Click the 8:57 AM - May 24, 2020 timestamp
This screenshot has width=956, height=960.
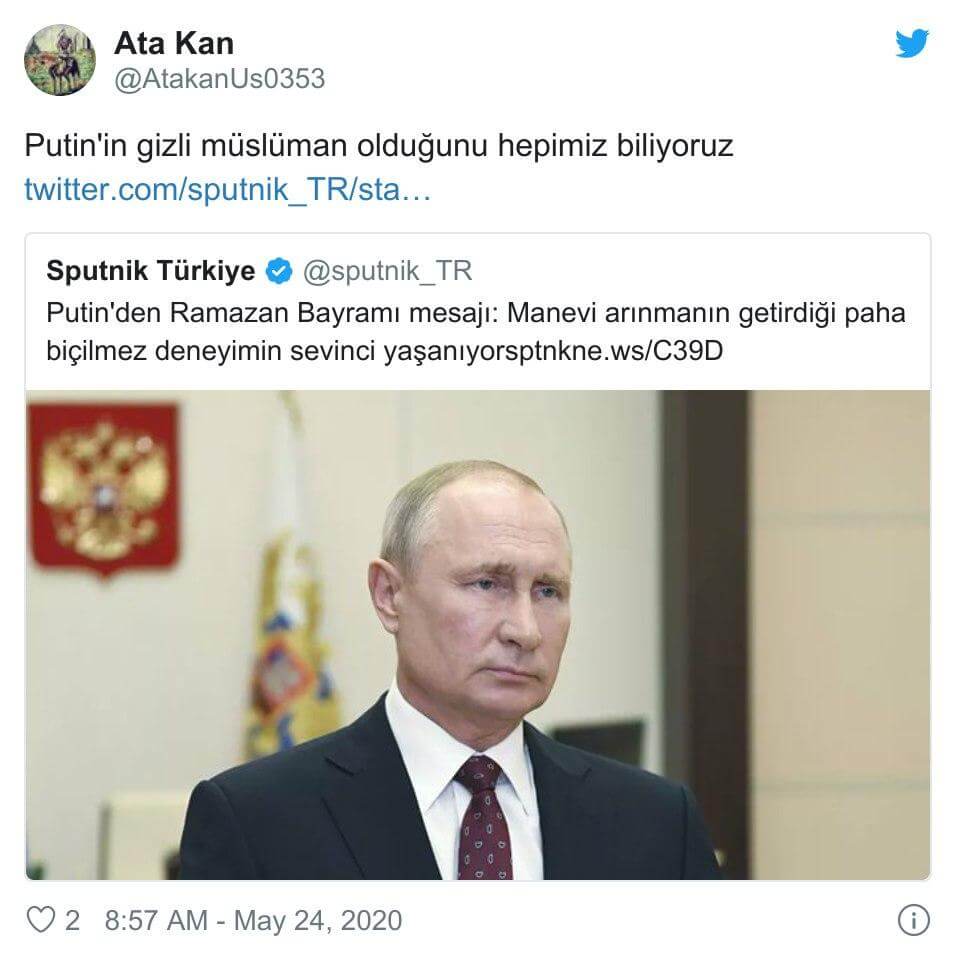pos(254,920)
